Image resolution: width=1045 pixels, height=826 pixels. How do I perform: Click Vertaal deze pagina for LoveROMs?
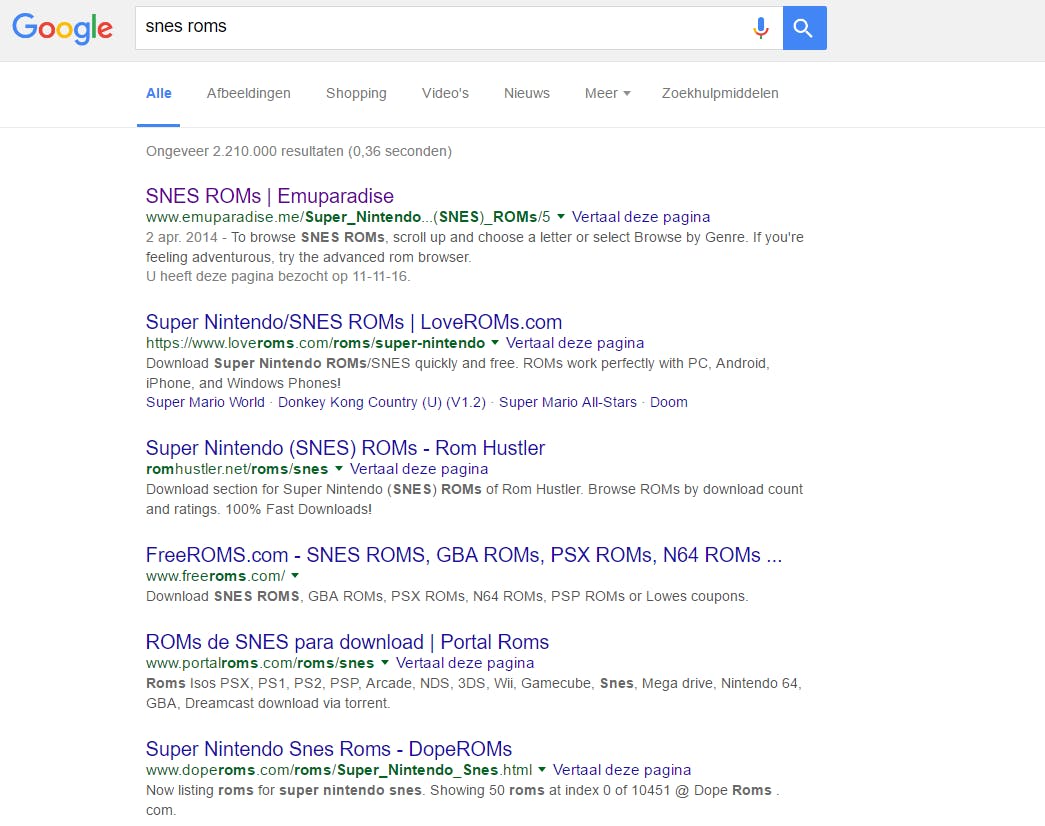click(x=575, y=343)
